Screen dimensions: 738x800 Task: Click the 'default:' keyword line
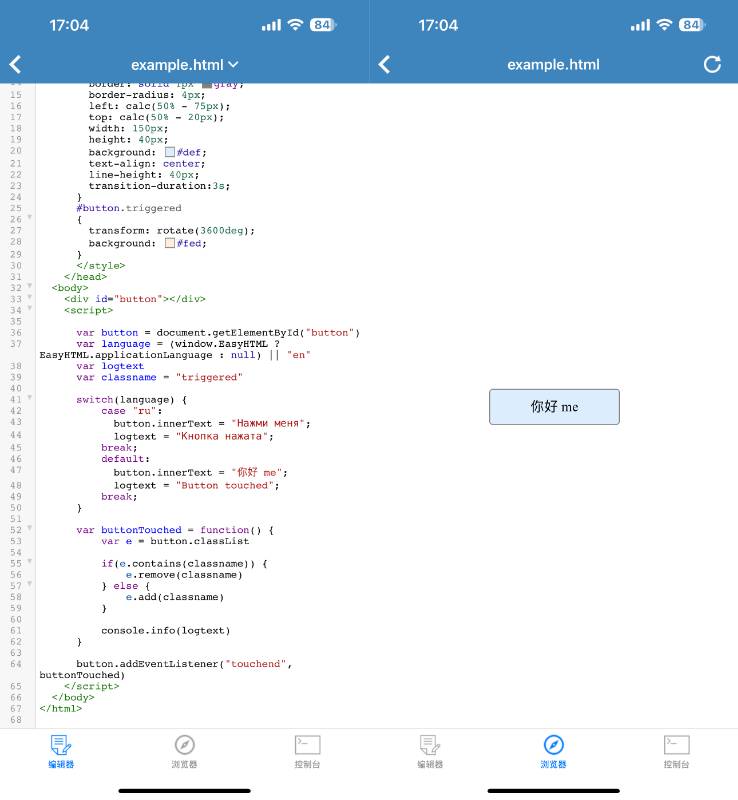pos(126,459)
